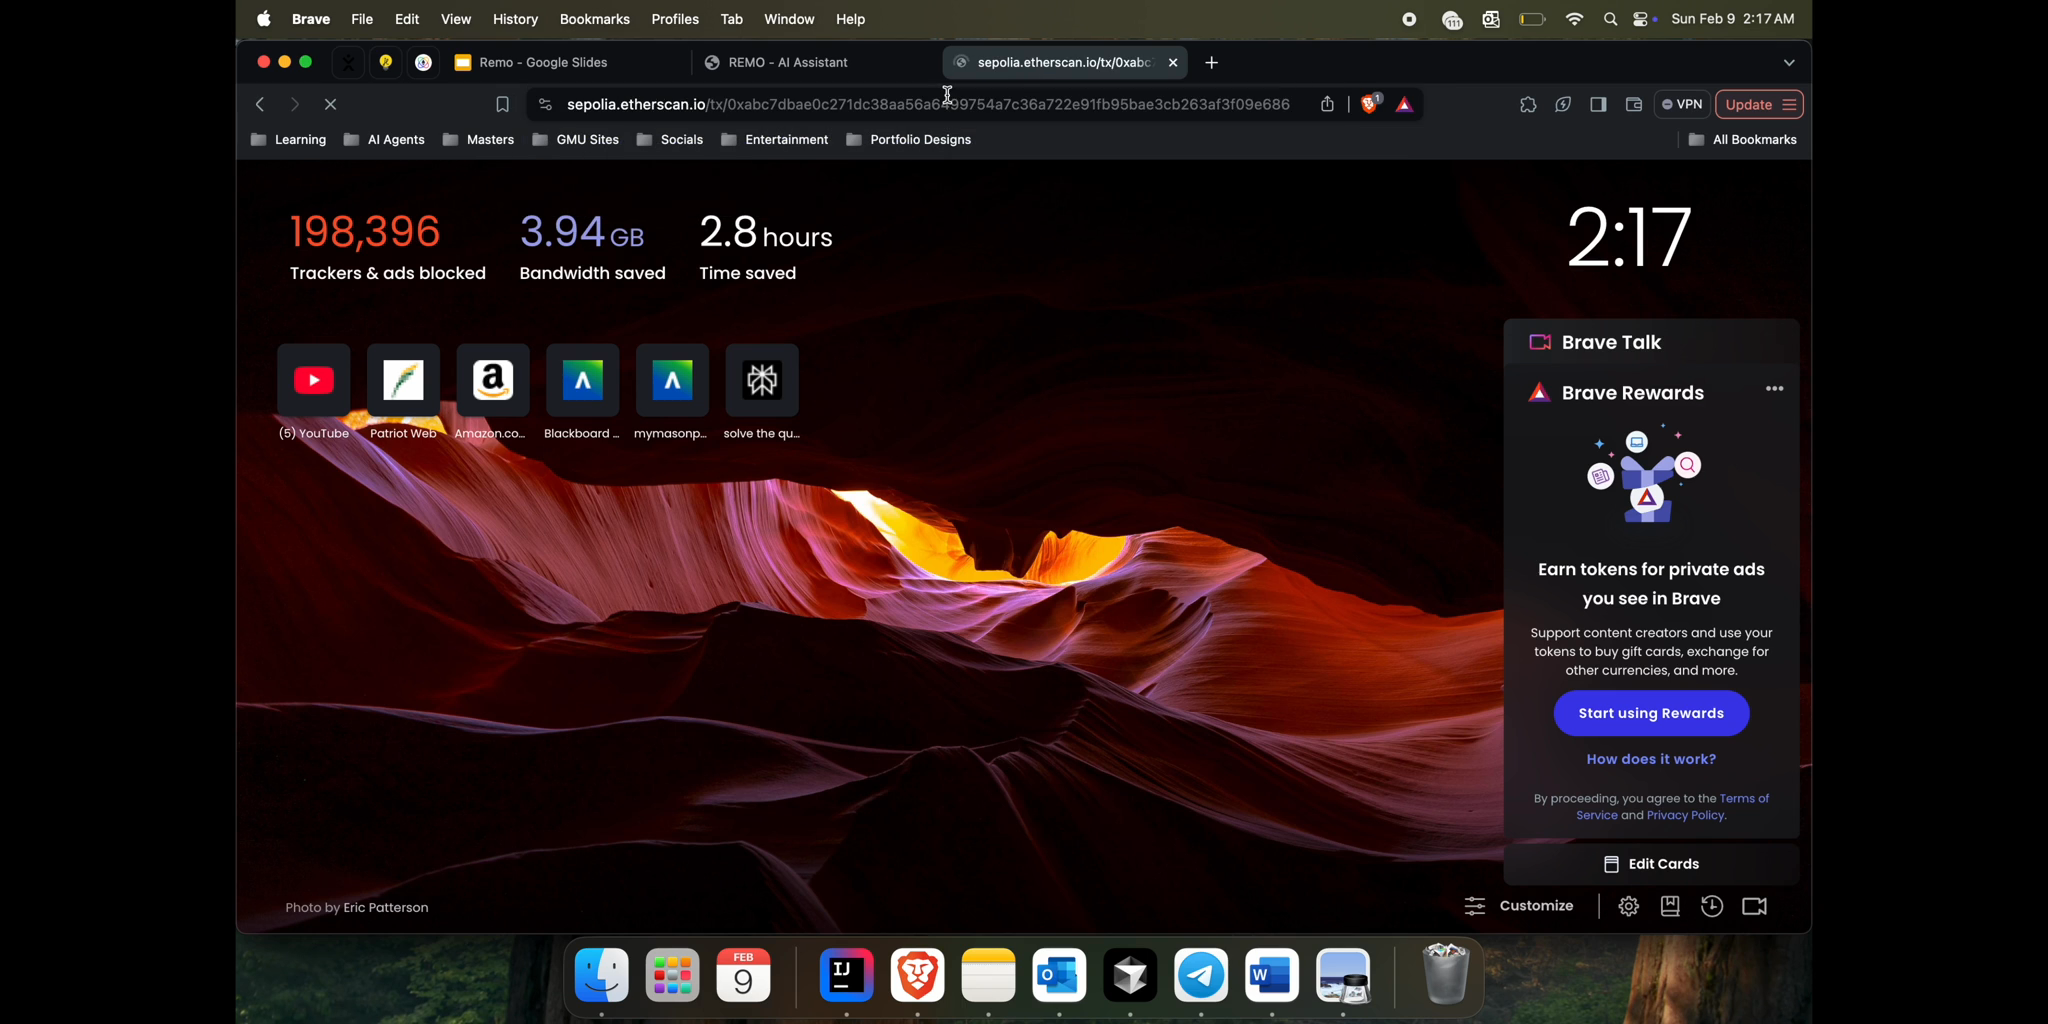Viewport: 2048px width, 1024px height.
Task: Open AI Agents bookmarks folder
Action: pyautogui.click(x=384, y=140)
